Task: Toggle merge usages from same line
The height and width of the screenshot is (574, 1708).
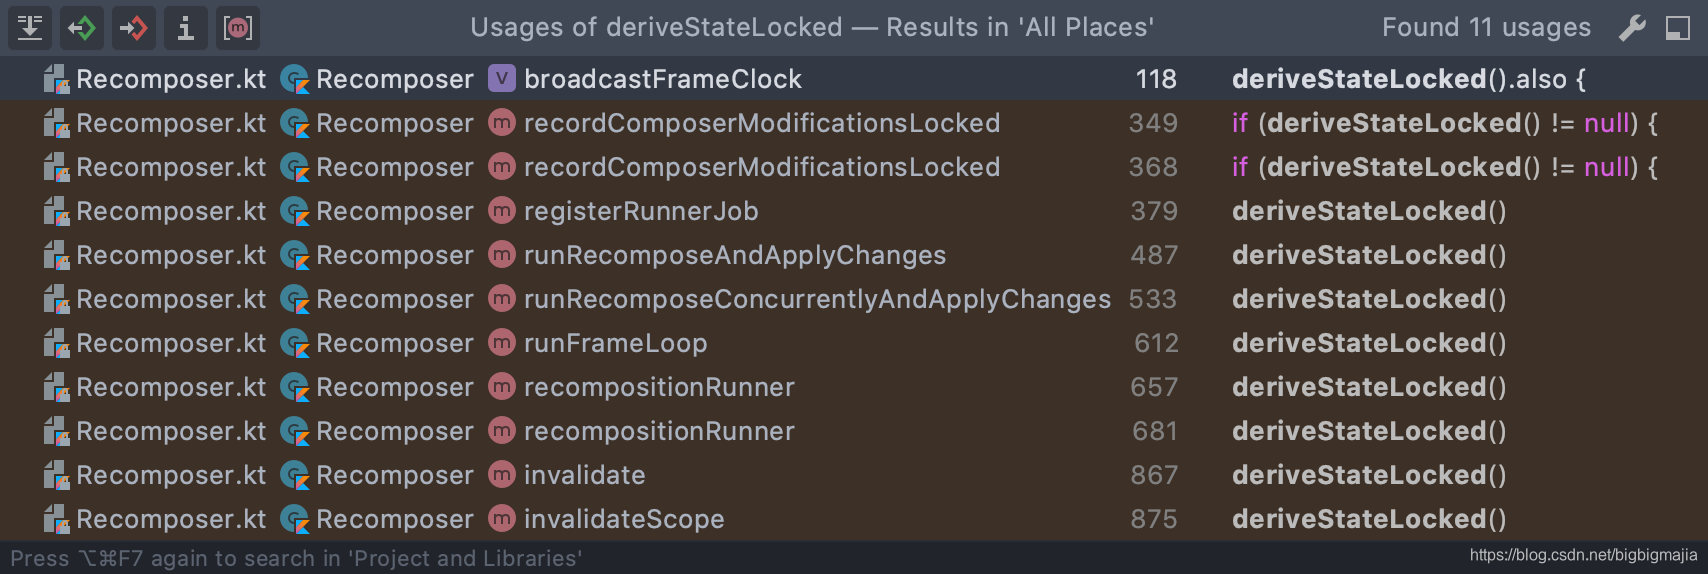Action: pos(30,27)
